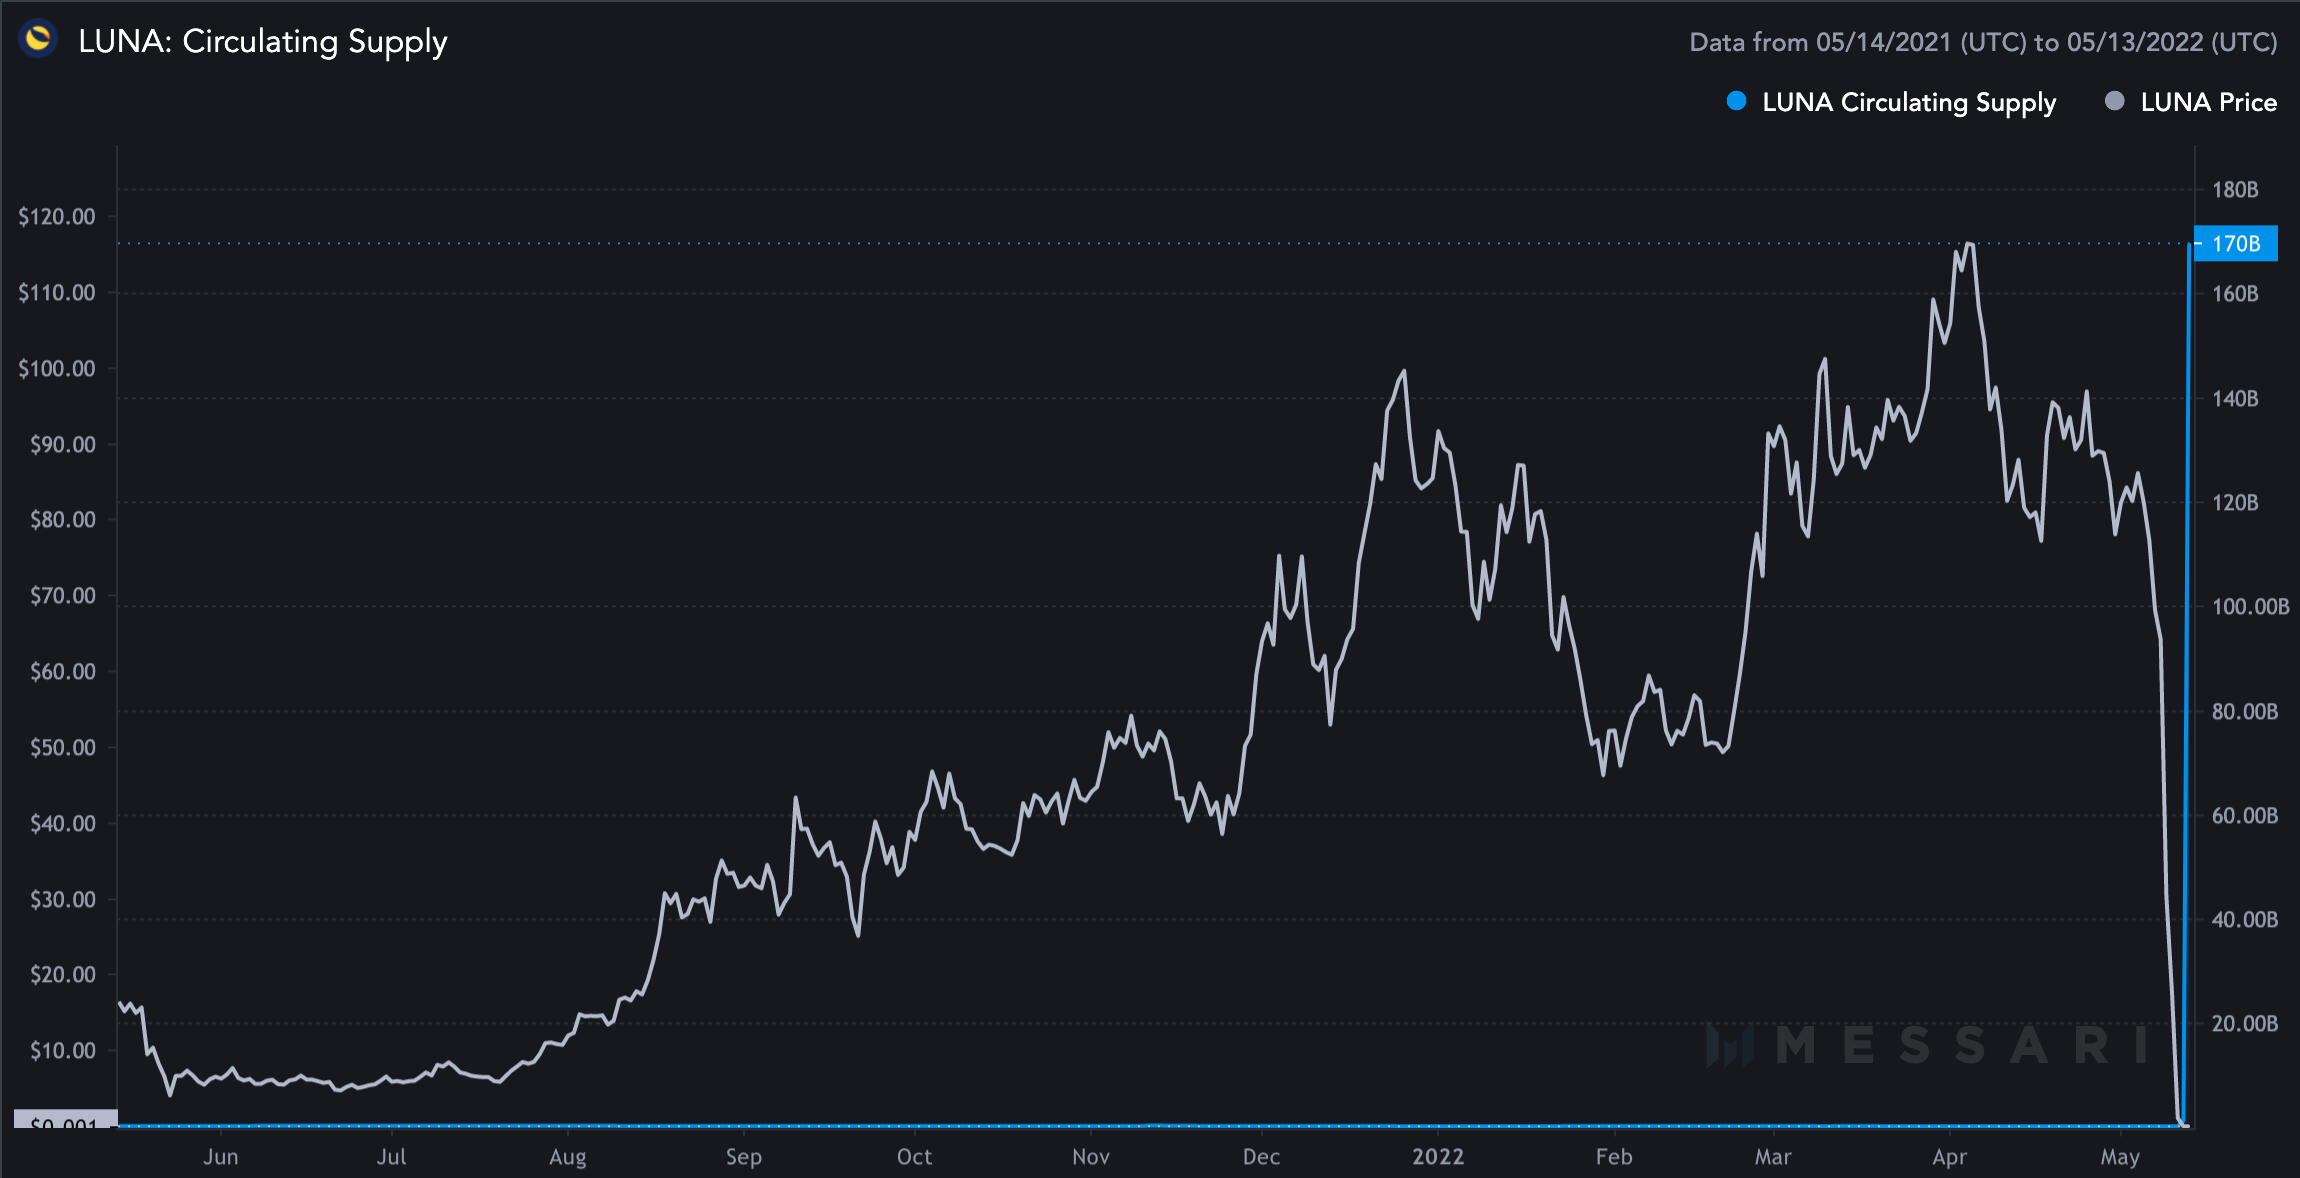
Task: Click the $0.001 price label on left axis
Action: pos(65,1120)
